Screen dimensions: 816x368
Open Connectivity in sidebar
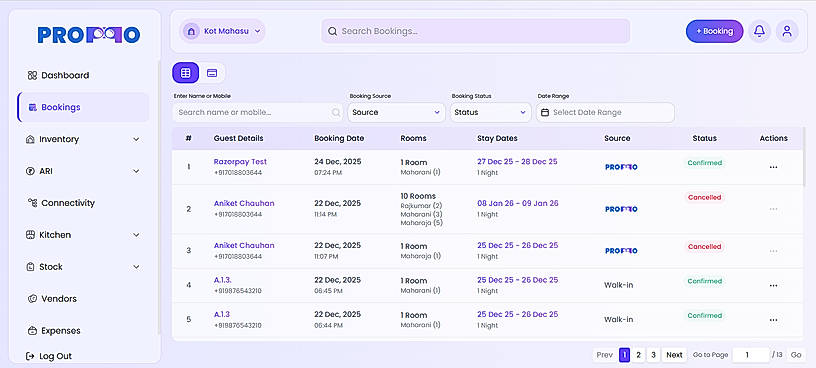[x=68, y=203]
